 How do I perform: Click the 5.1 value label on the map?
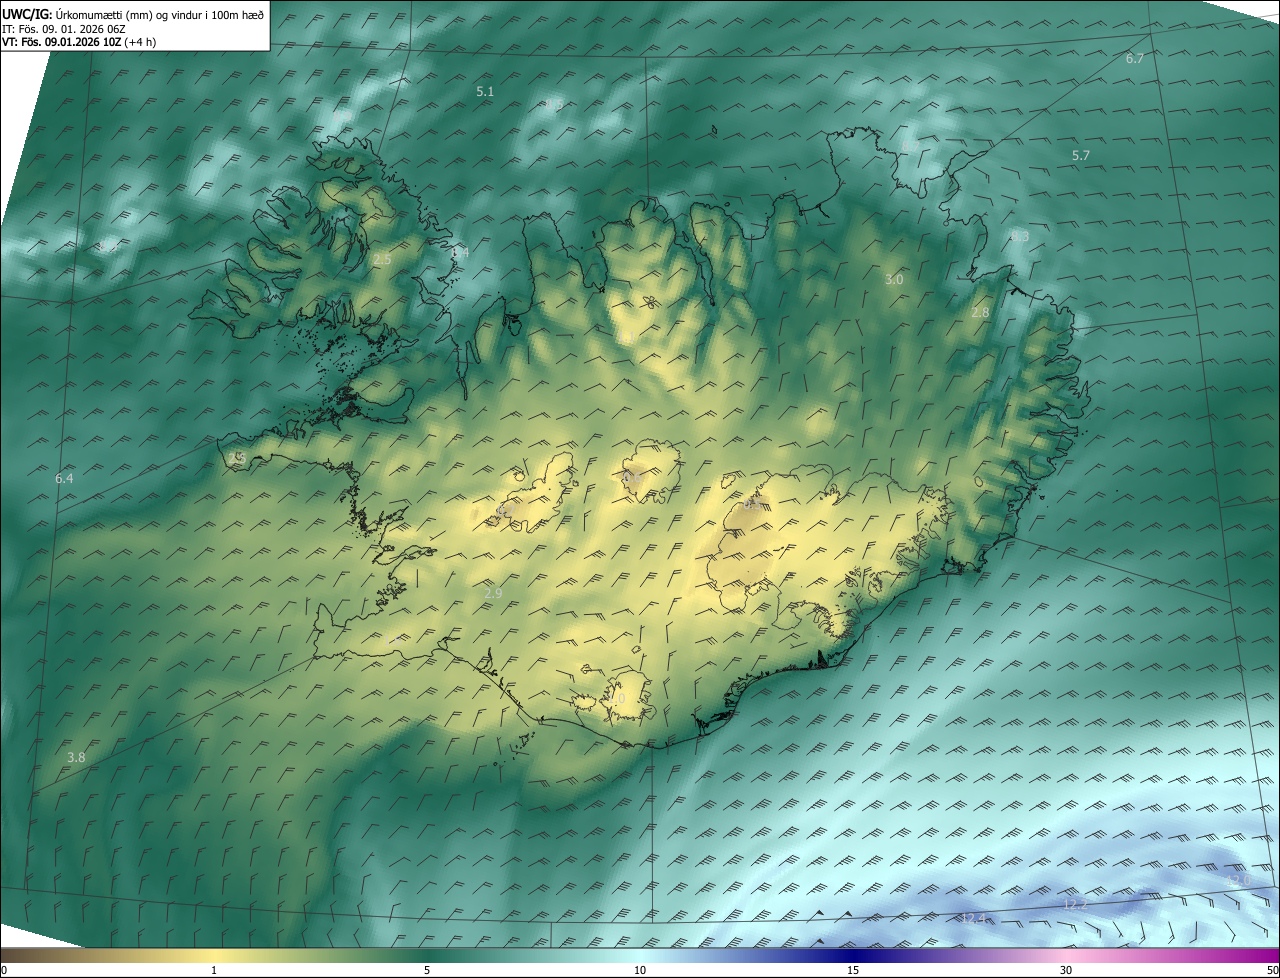(x=485, y=92)
